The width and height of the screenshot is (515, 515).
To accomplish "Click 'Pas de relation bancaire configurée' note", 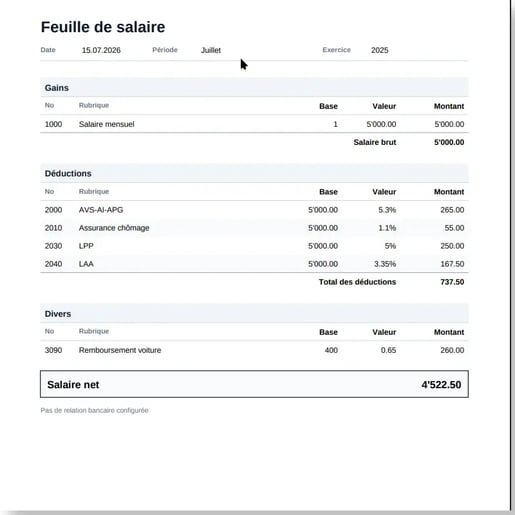I will point(94,410).
